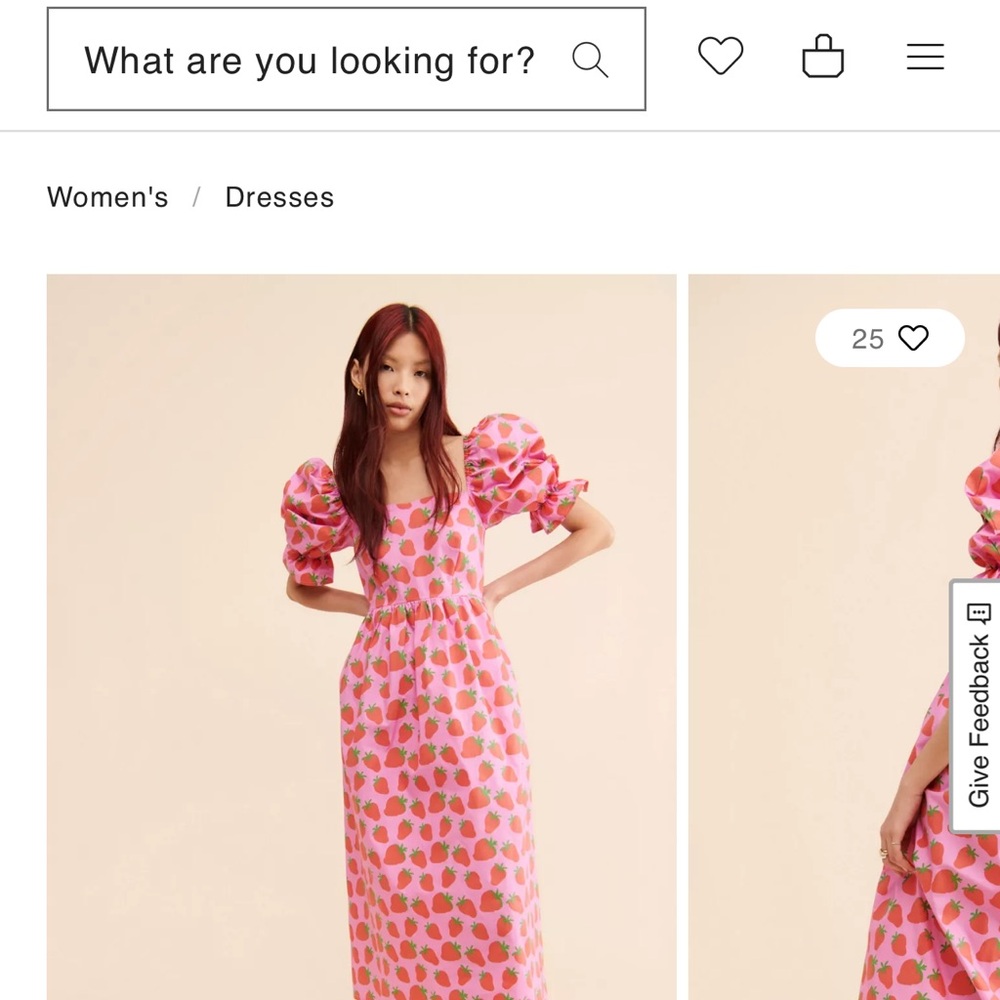
Task: Click the search magnifier icon
Action: [x=590, y=60]
